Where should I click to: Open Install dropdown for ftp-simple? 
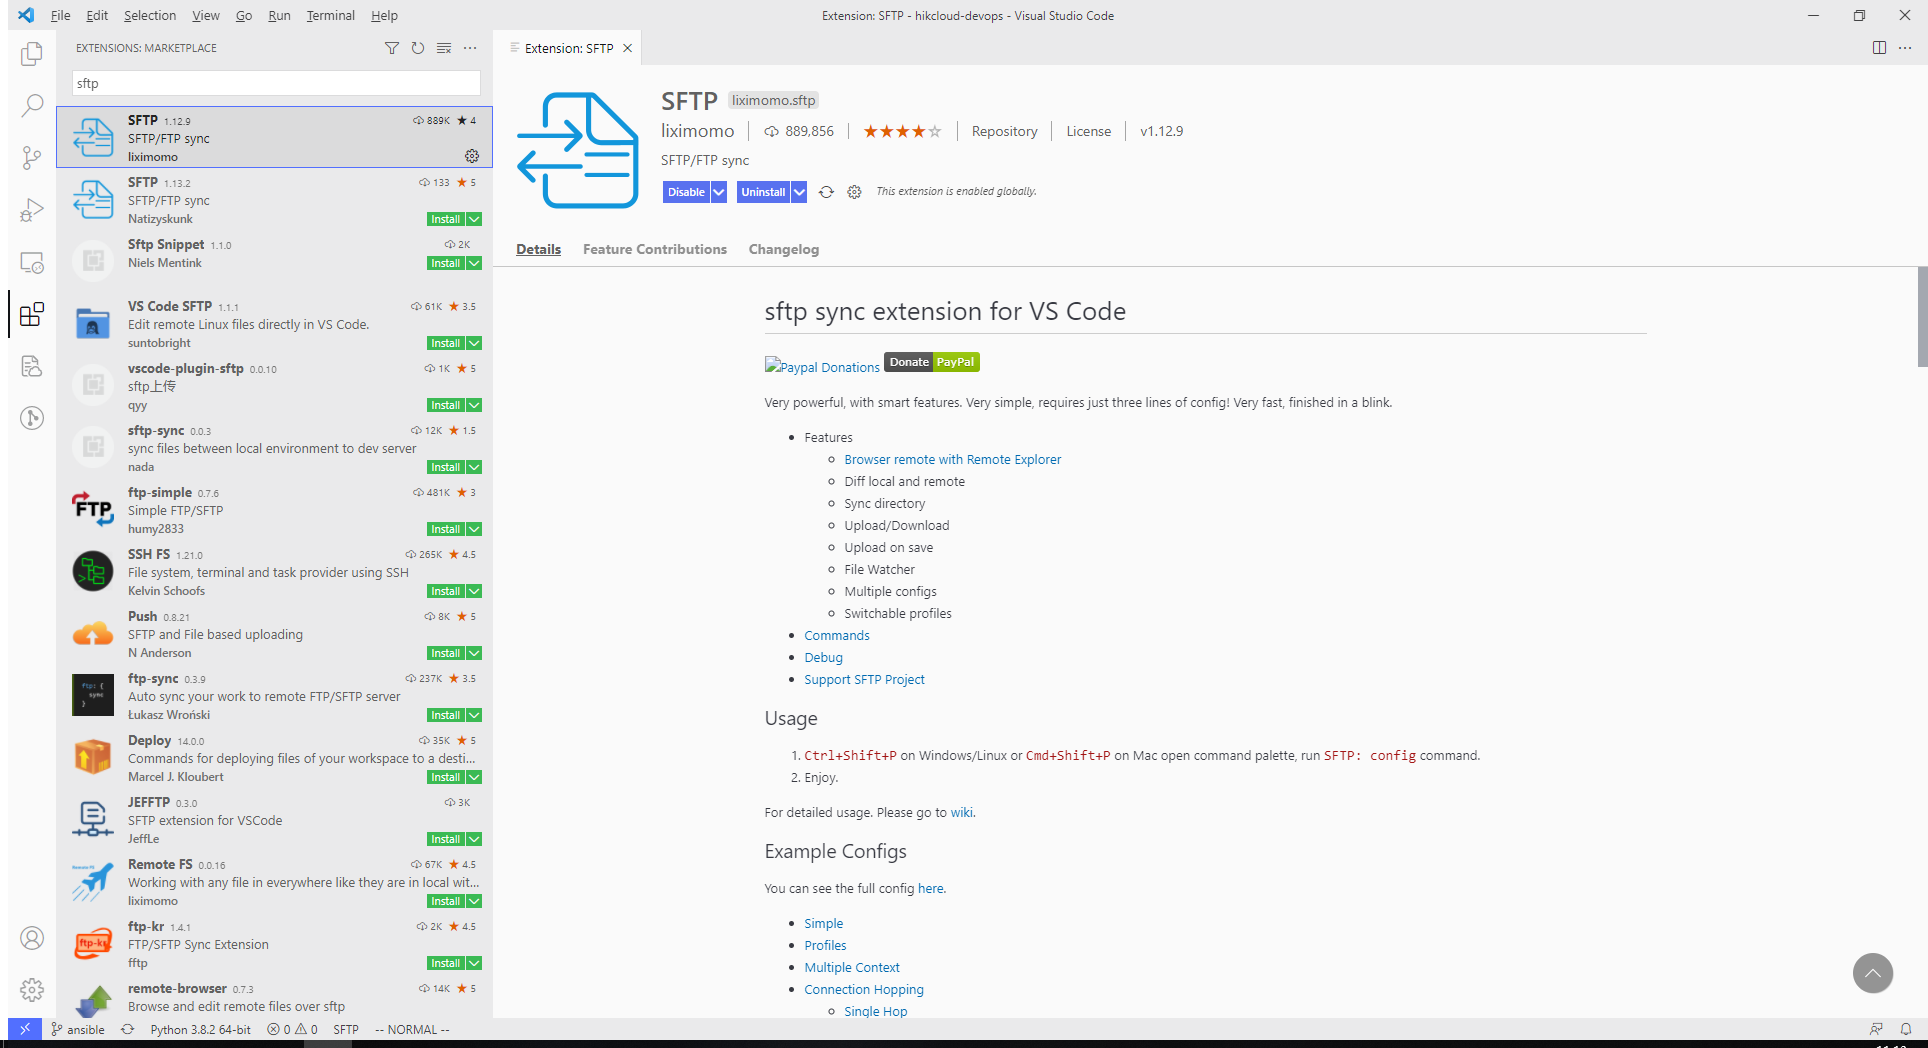click(x=474, y=529)
